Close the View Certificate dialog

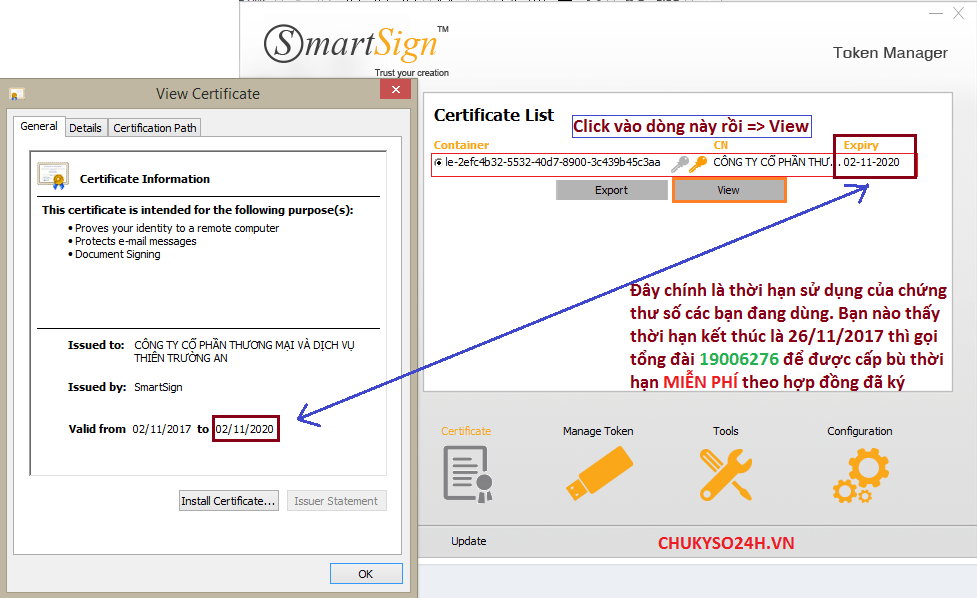(x=397, y=91)
